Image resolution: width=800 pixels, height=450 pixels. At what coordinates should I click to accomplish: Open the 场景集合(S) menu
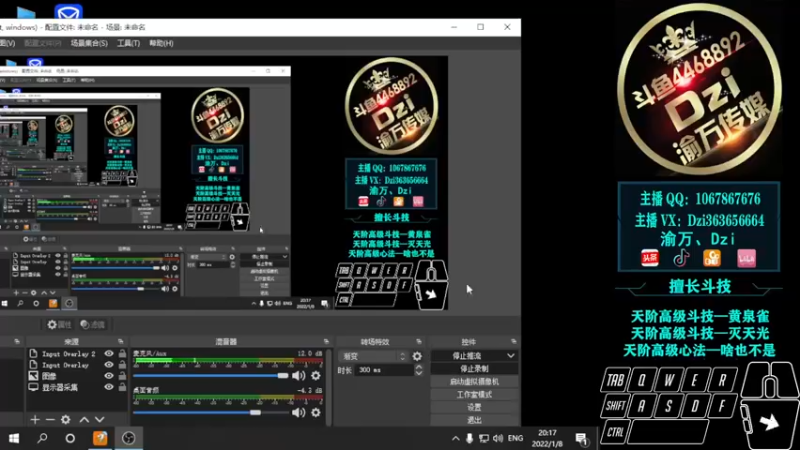coord(89,43)
